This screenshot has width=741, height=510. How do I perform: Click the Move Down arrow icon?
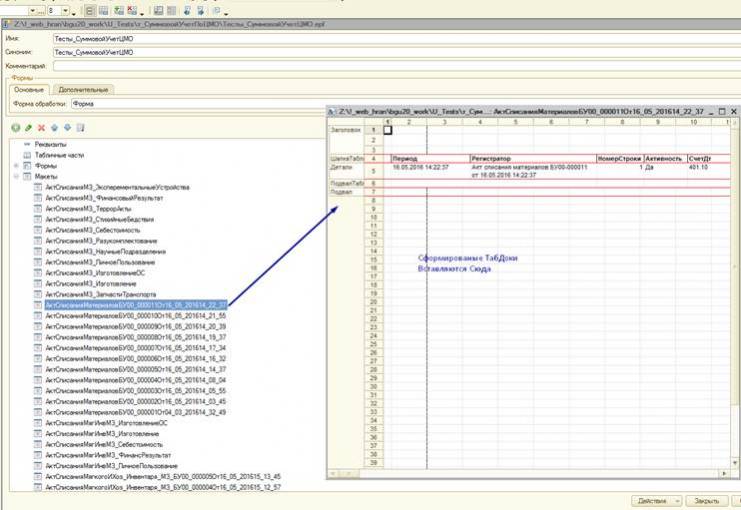[x=67, y=128]
